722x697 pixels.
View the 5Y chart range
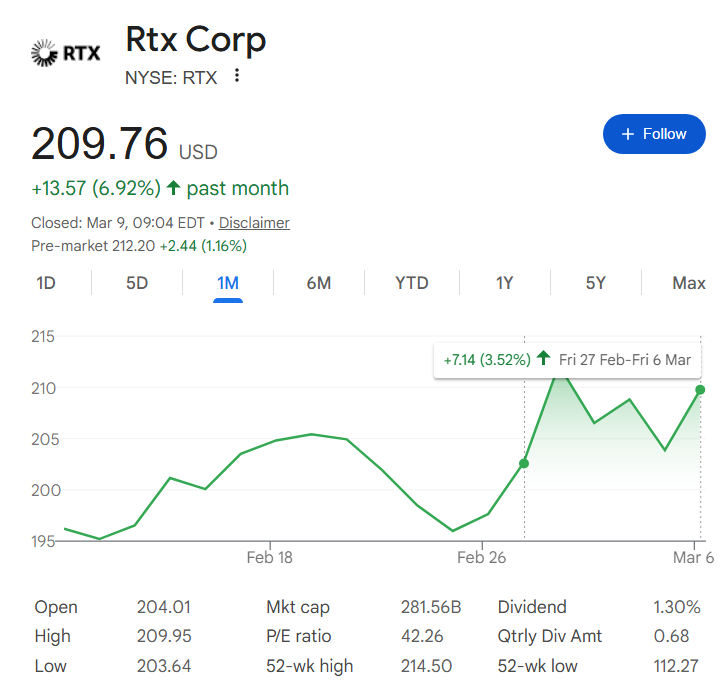coord(595,283)
